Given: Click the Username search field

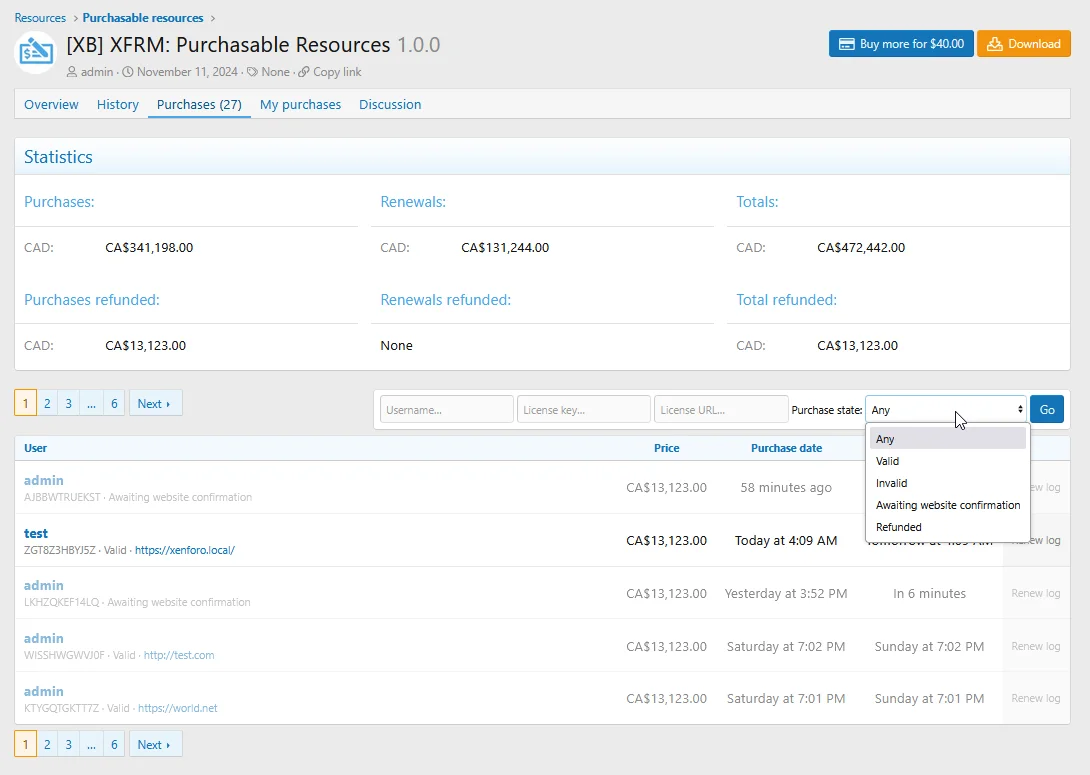Looking at the screenshot, I should (446, 409).
